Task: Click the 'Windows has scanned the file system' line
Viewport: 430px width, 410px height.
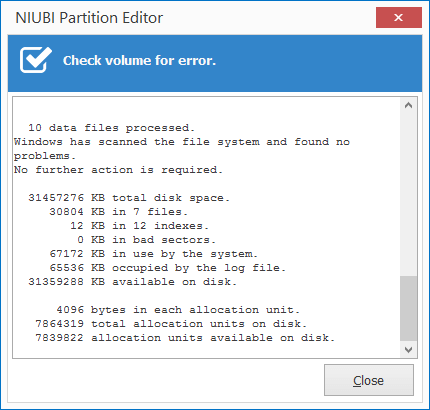Action: pyautogui.click(x=182, y=142)
